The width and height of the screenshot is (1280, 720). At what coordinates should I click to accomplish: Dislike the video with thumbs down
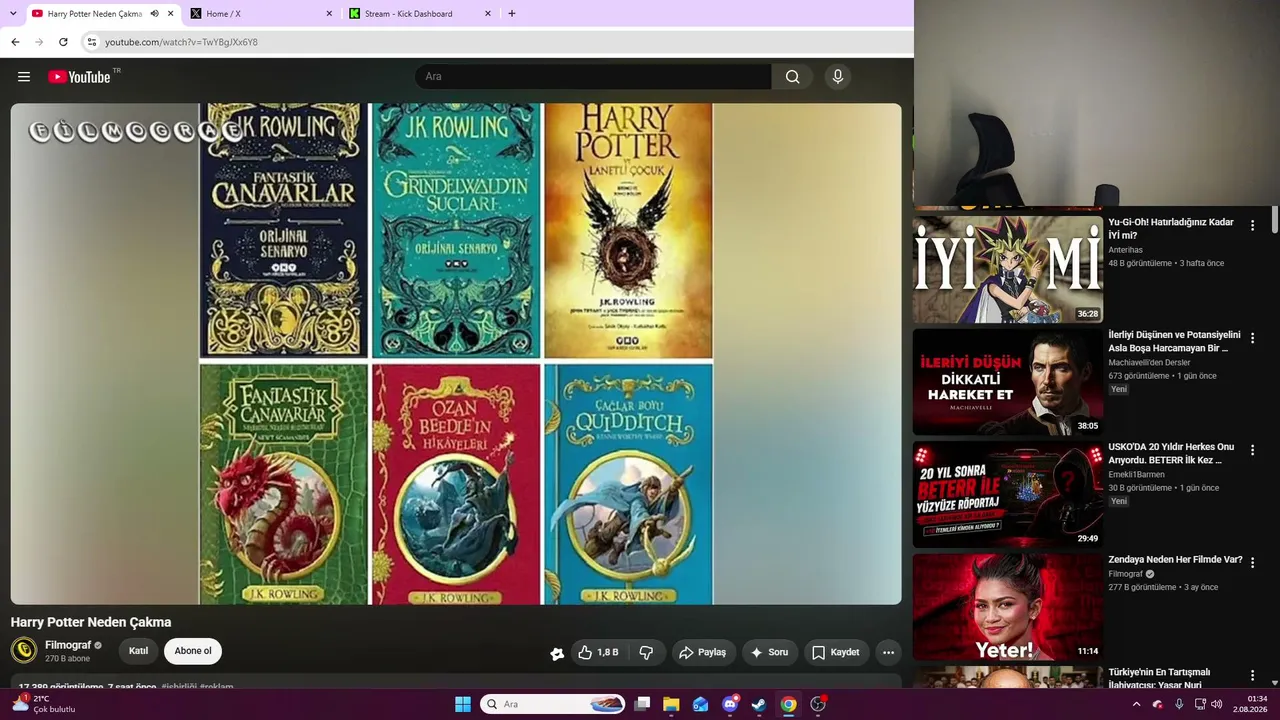(646, 652)
